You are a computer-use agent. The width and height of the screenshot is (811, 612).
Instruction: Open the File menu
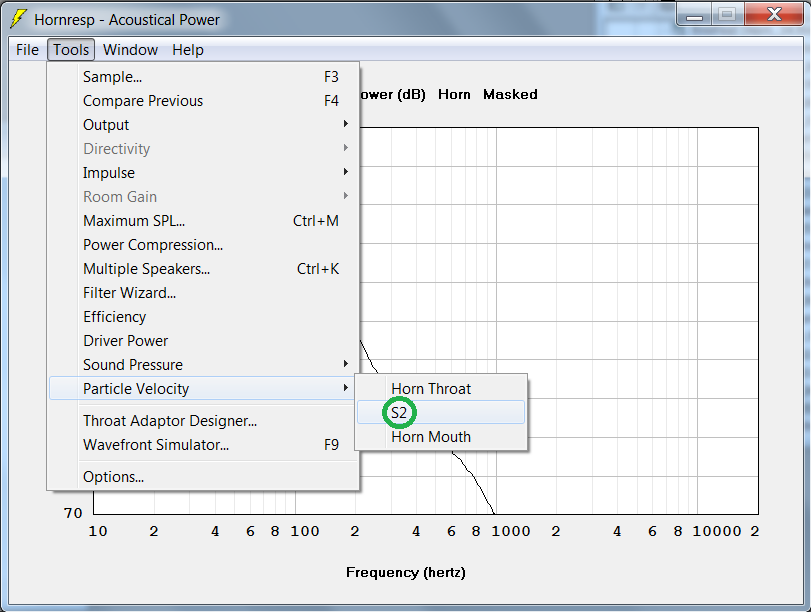click(27, 50)
